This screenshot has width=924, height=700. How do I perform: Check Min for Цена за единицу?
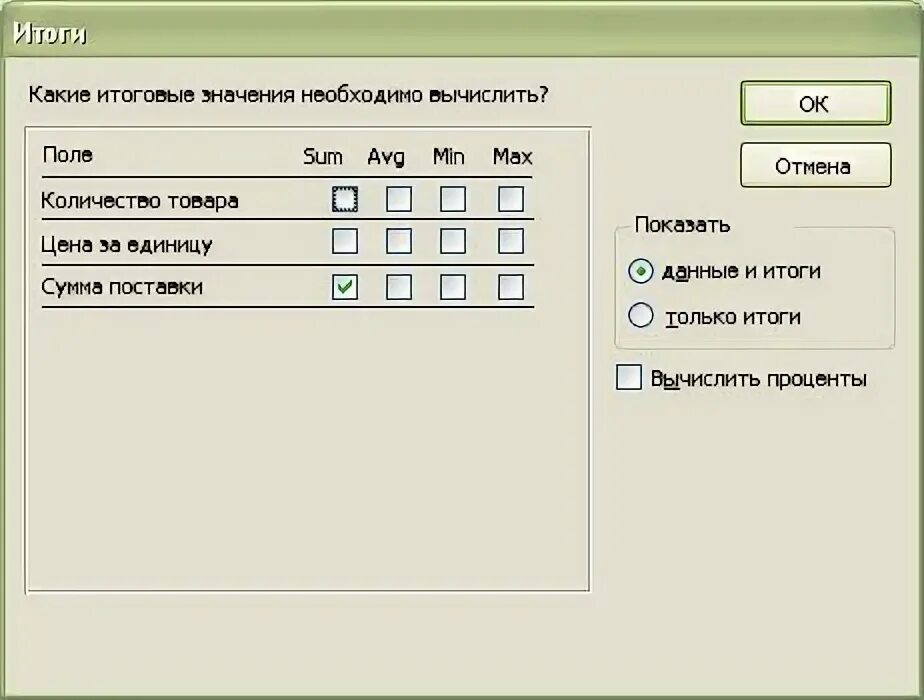(x=453, y=241)
